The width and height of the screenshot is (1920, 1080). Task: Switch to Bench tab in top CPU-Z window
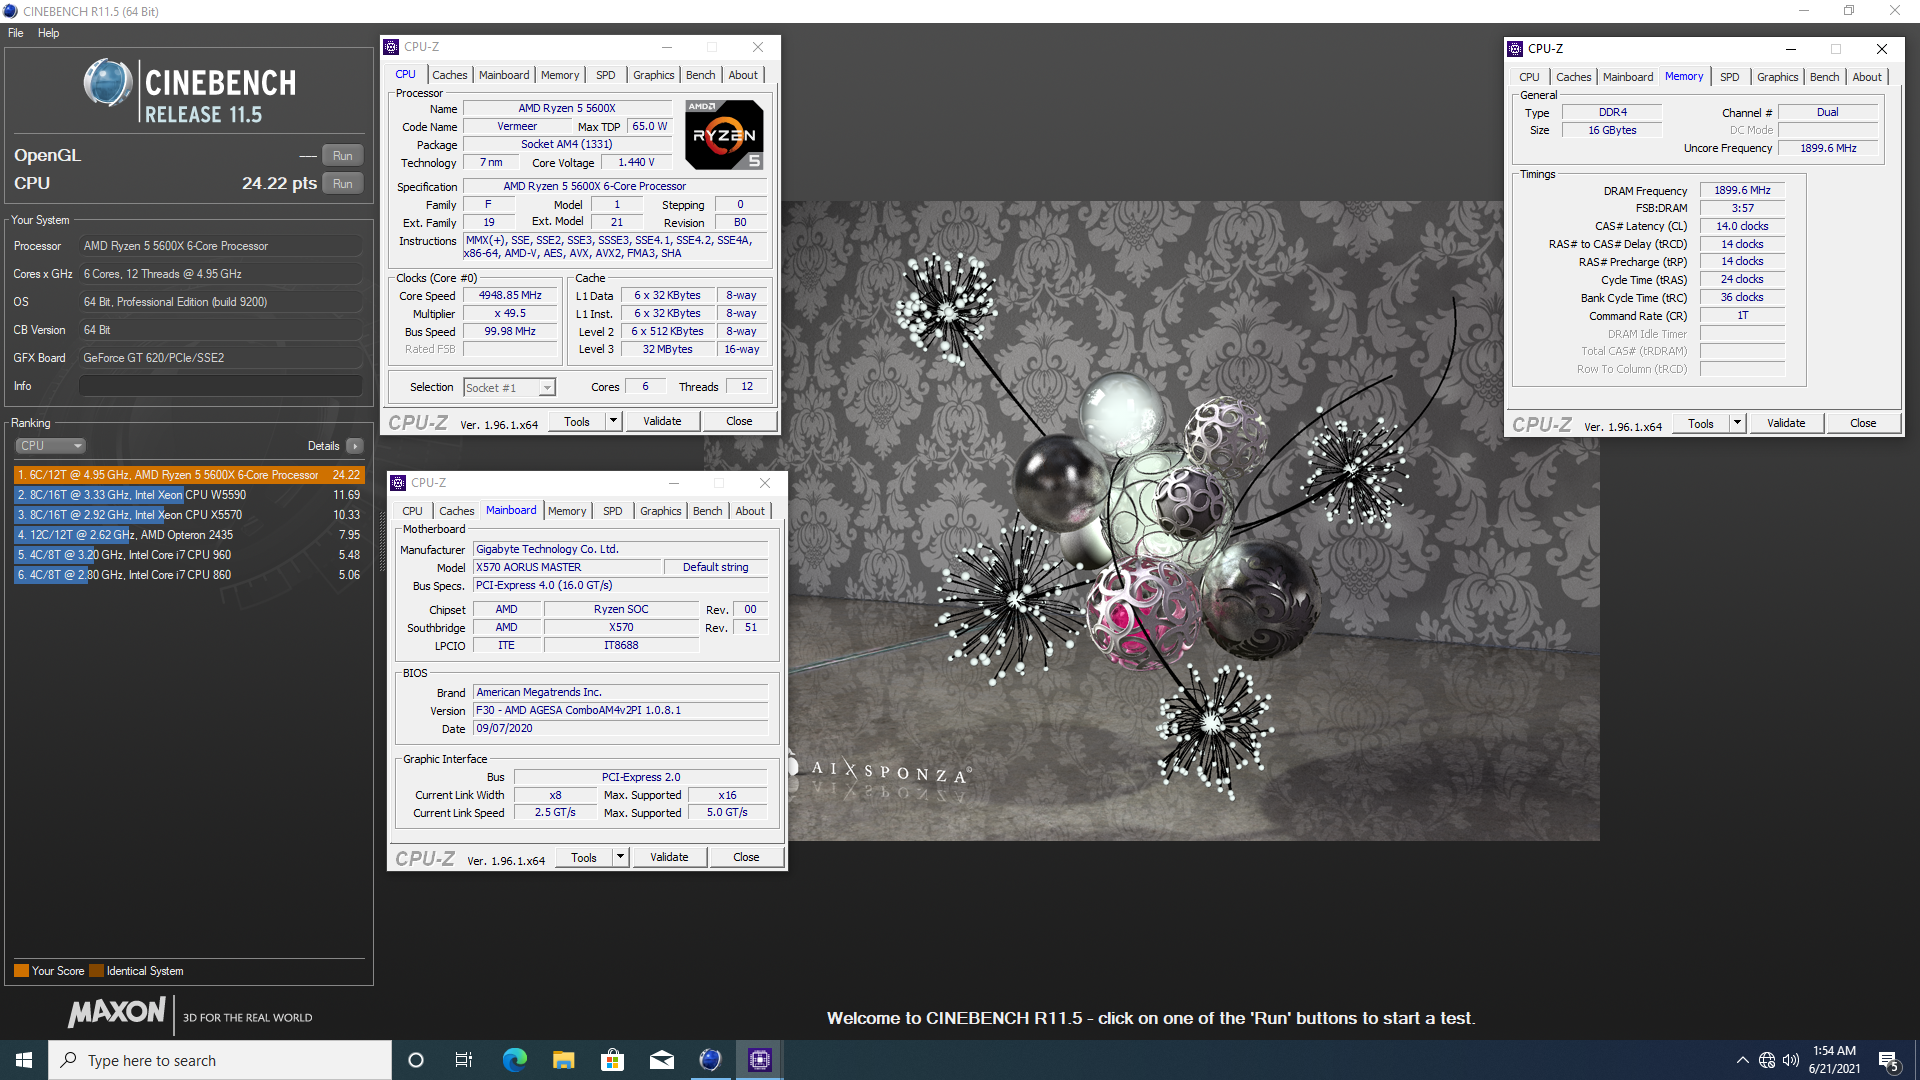coord(700,75)
